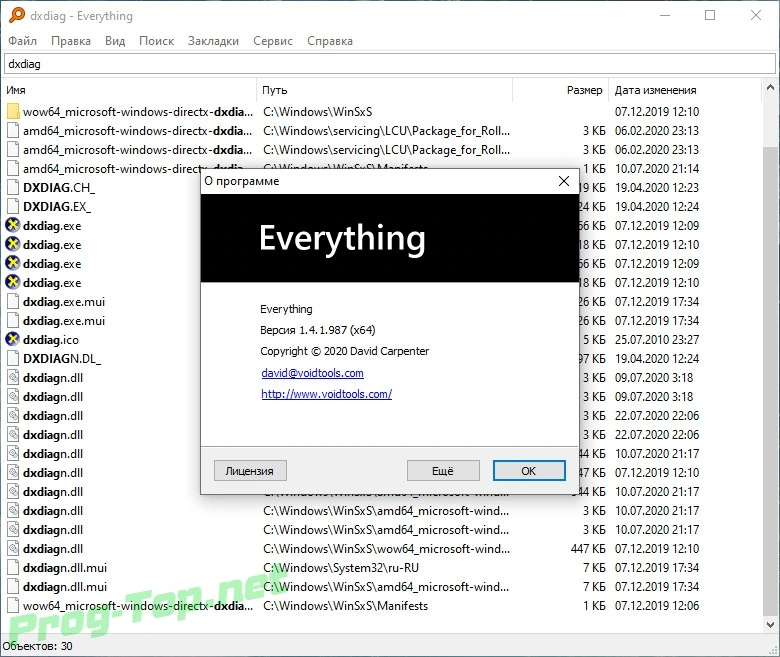Click the icon of dxdiagn.dll.mui in WinSxS\amd64 path
Screen dimensions: 780x657
pyautogui.click(x=13, y=586)
